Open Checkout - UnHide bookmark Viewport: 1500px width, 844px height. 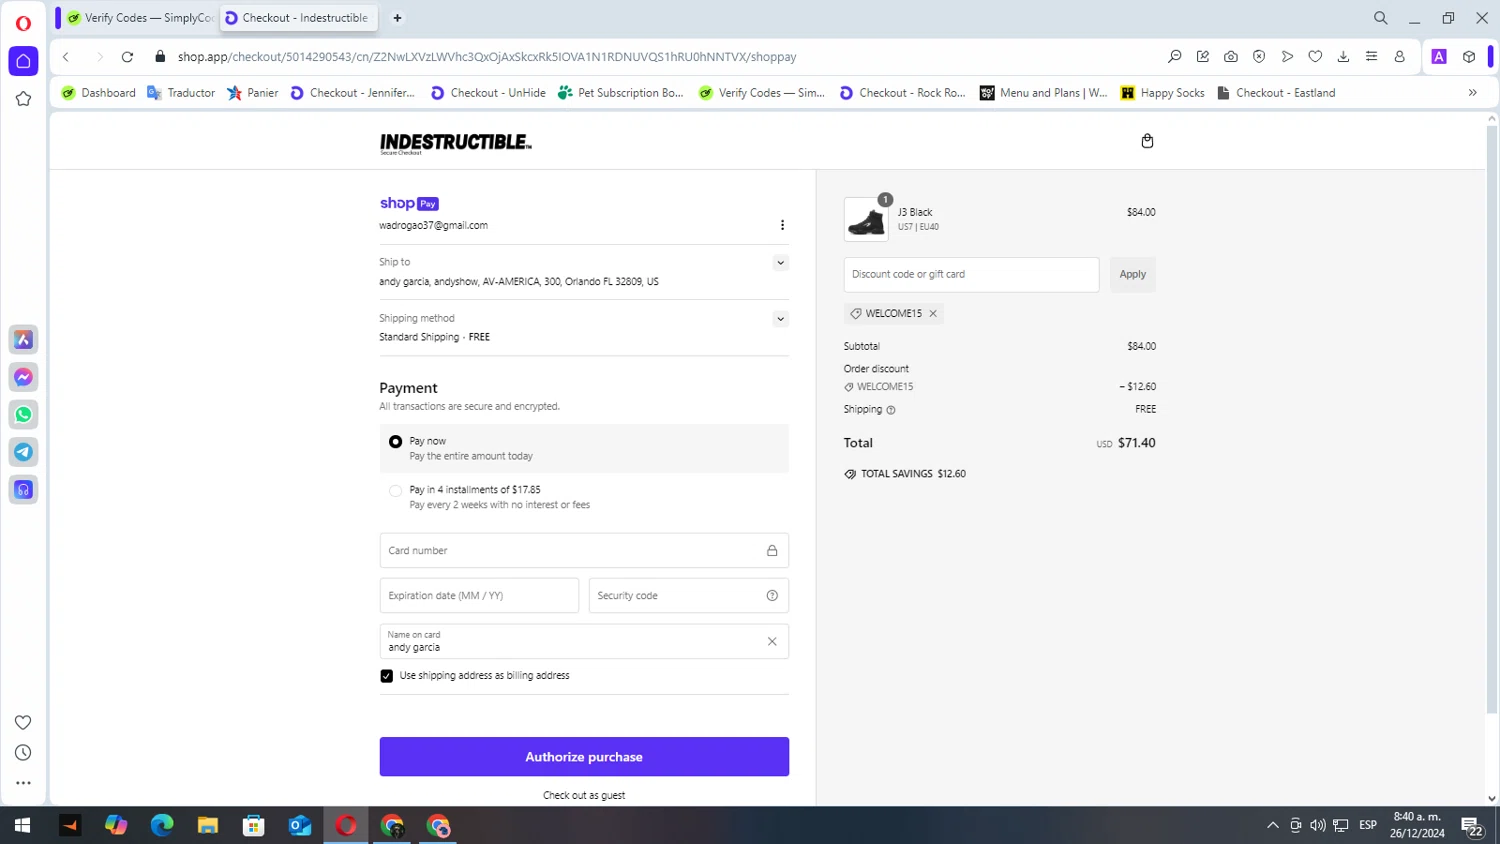pyautogui.click(x=488, y=93)
